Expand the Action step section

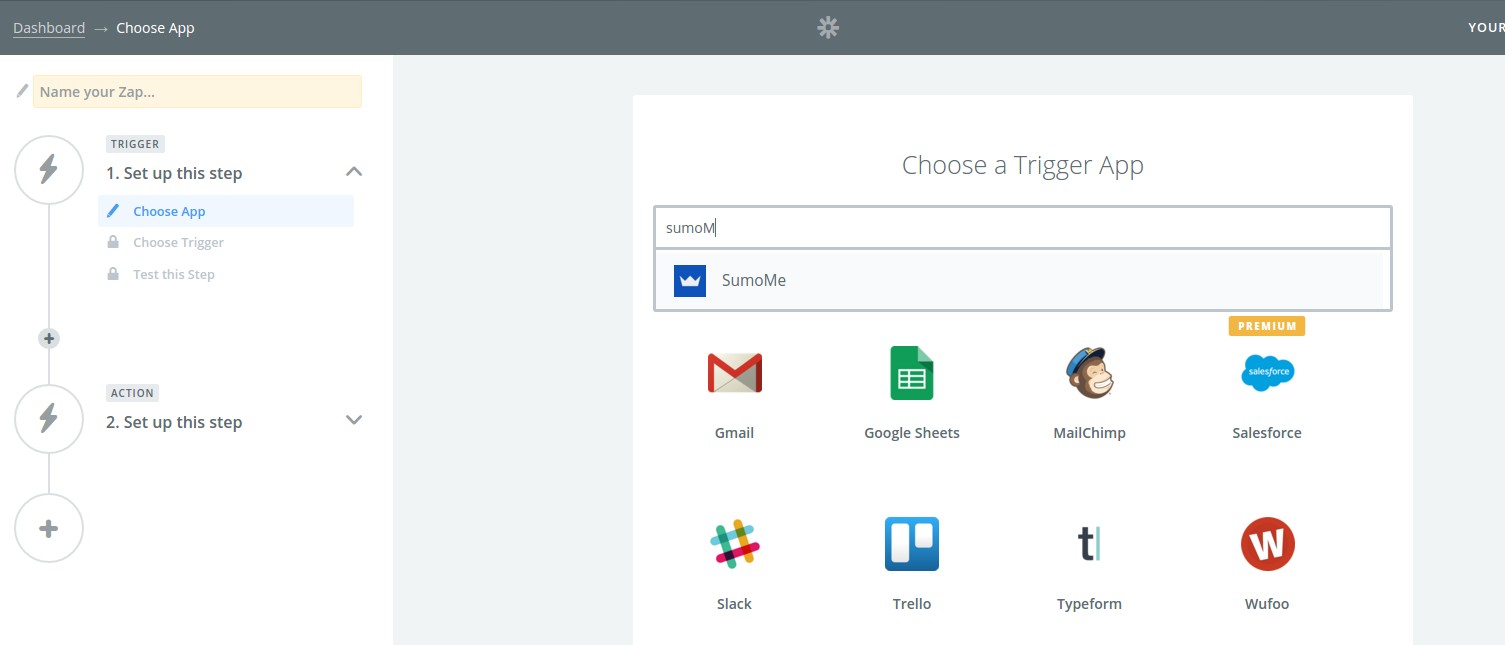(353, 420)
